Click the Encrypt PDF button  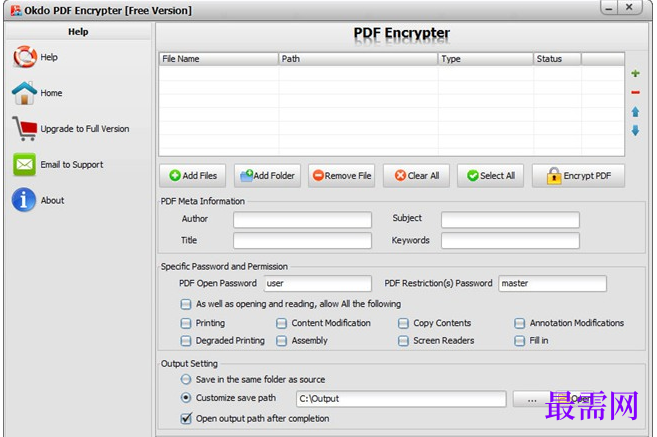pyautogui.click(x=578, y=176)
